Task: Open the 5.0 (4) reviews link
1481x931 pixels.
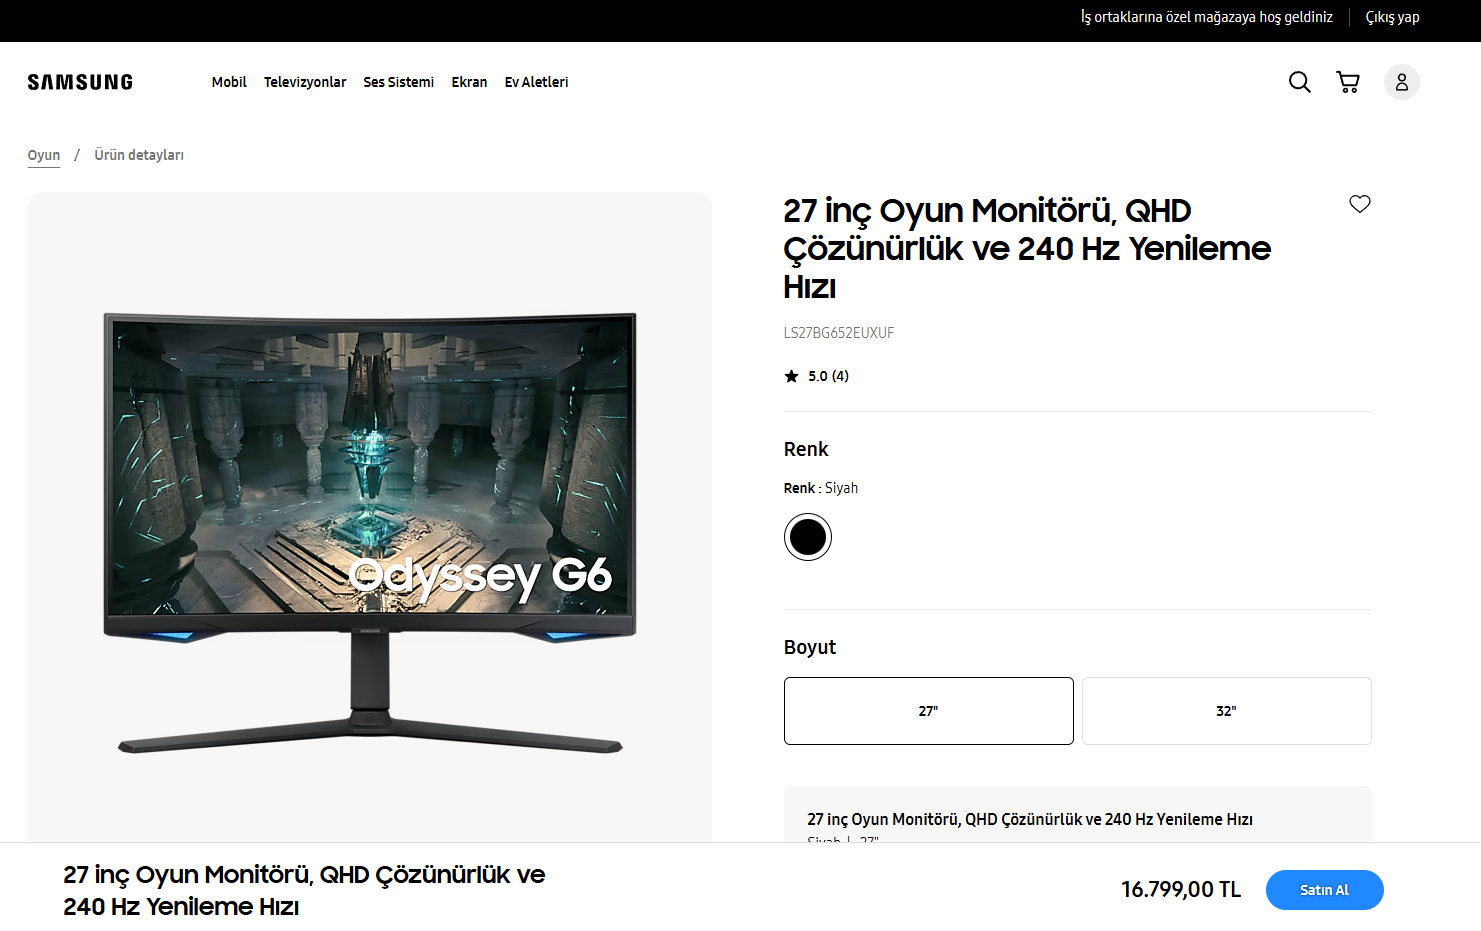Action: pyautogui.click(x=828, y=376)
